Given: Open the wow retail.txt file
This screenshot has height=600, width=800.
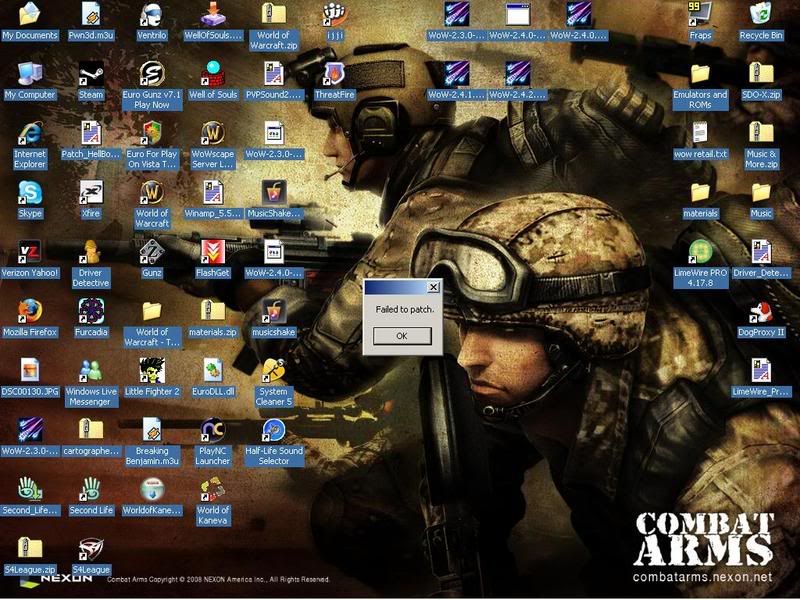Looking at the screenshot, I should pyautogui.click(x=700, y=133).
